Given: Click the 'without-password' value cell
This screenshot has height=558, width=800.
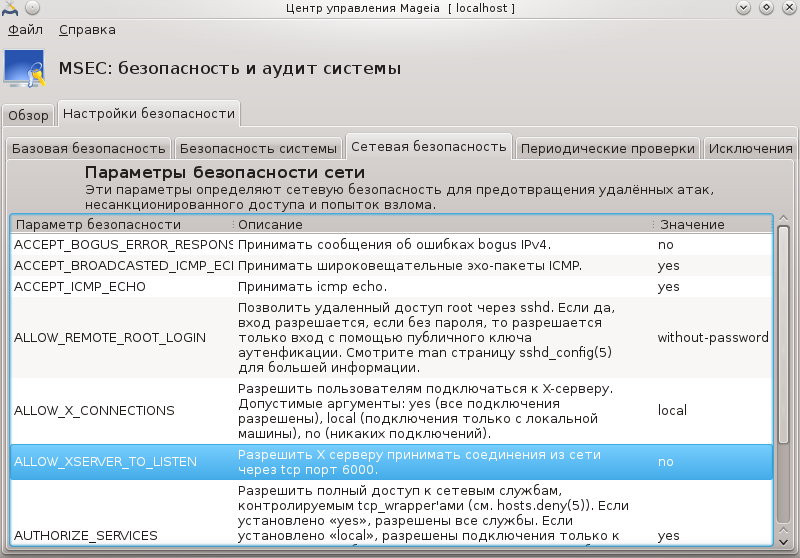Looking at the screenshot, I should pyautogui.click(x=713, y=338).
